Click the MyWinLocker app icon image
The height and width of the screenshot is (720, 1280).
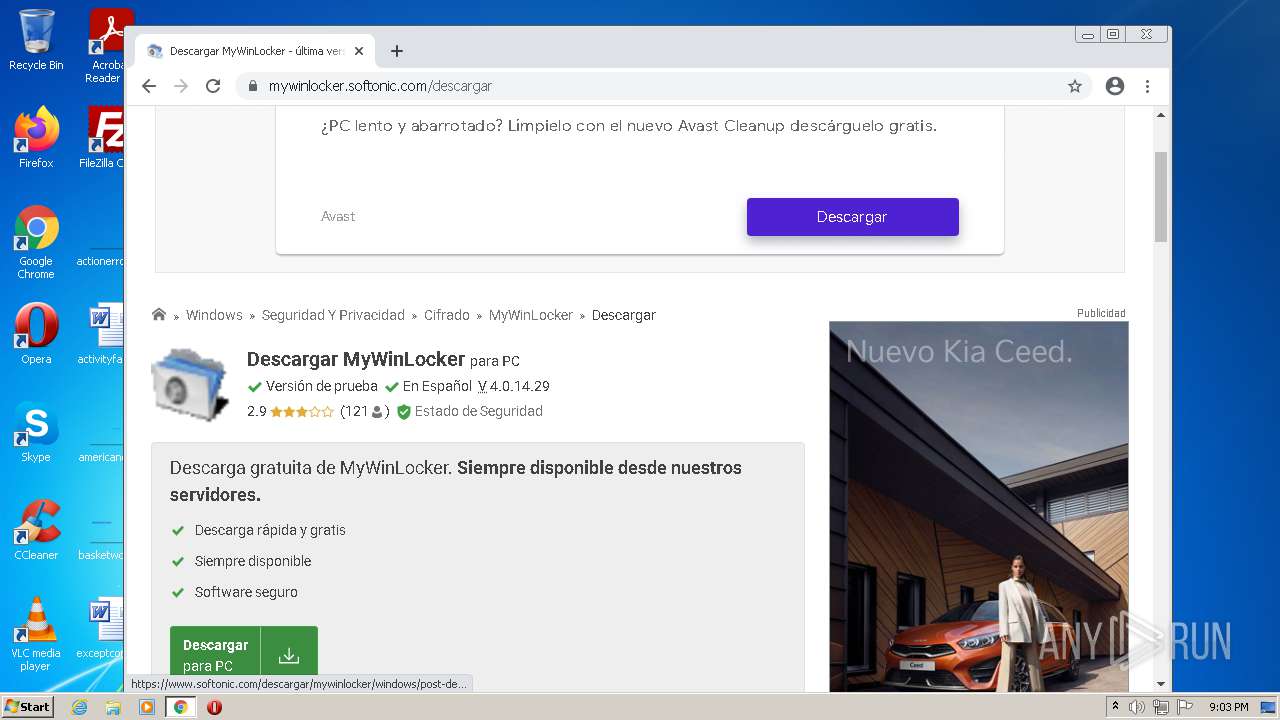[190, 384]
